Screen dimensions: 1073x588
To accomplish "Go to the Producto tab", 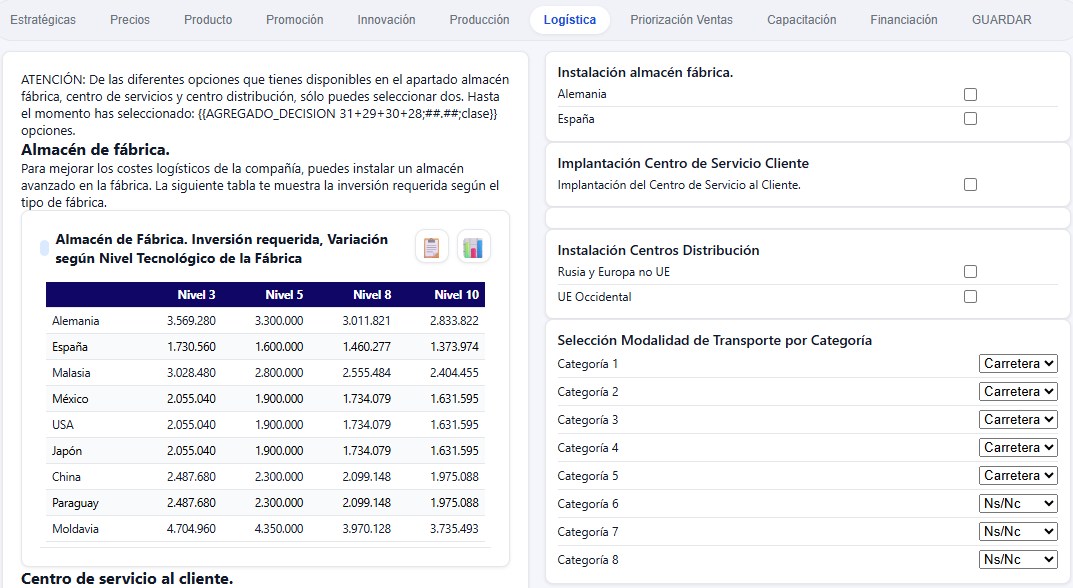I will (x=208, y=20).
